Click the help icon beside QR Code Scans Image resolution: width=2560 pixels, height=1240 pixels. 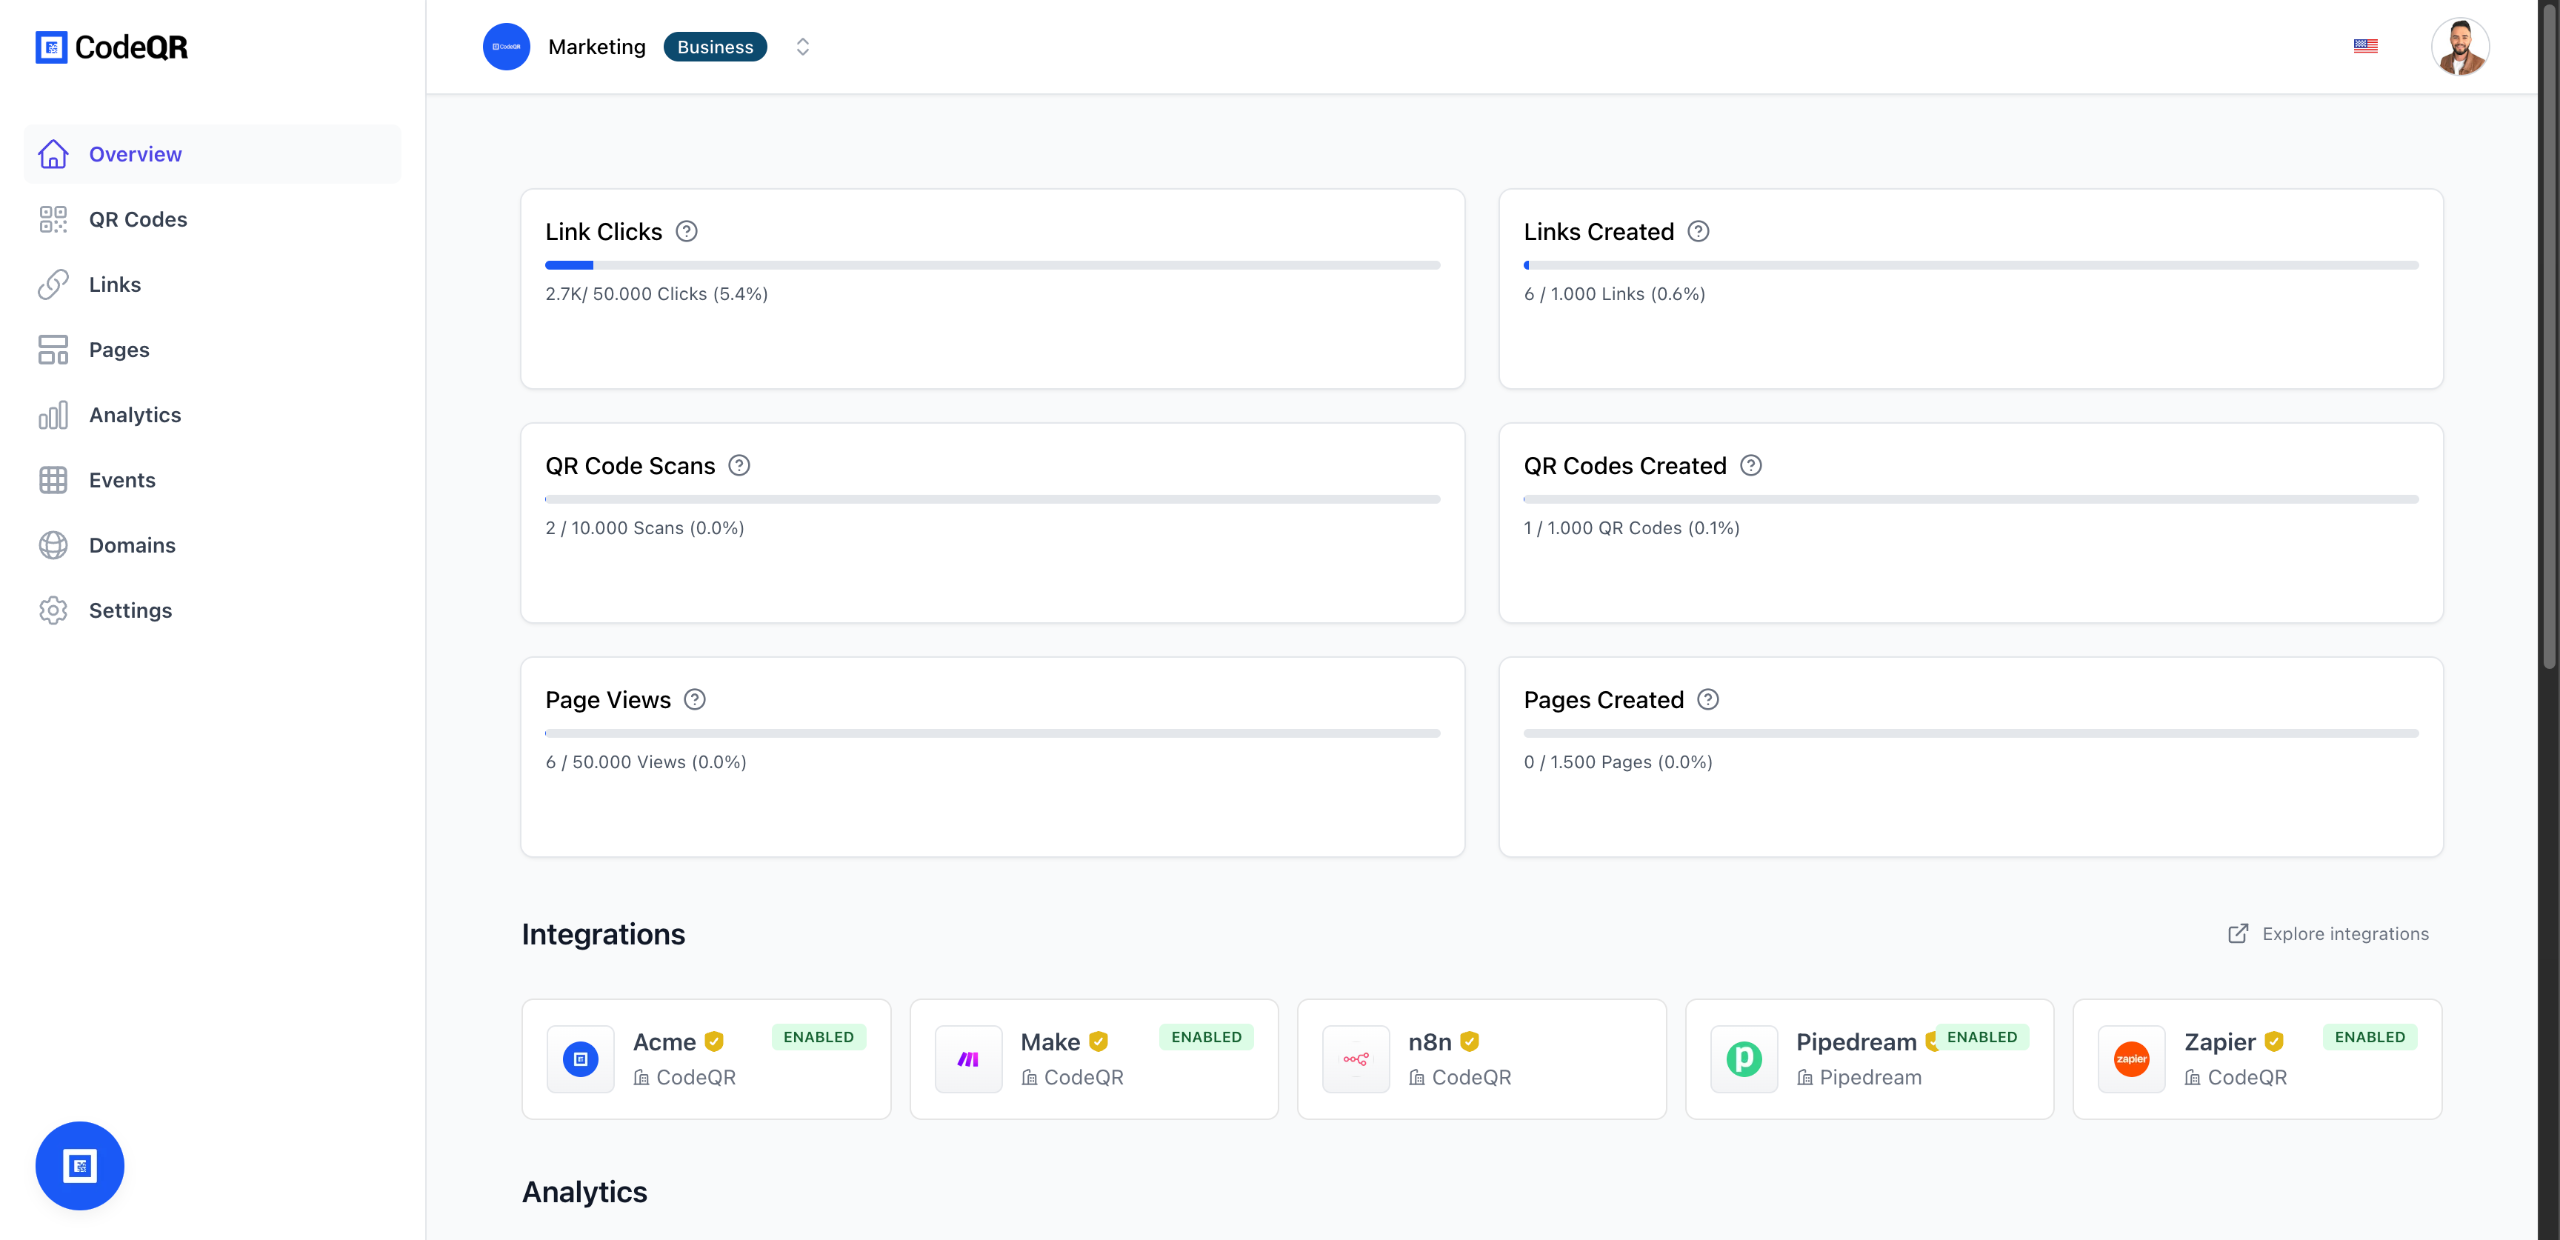[739, 466]
